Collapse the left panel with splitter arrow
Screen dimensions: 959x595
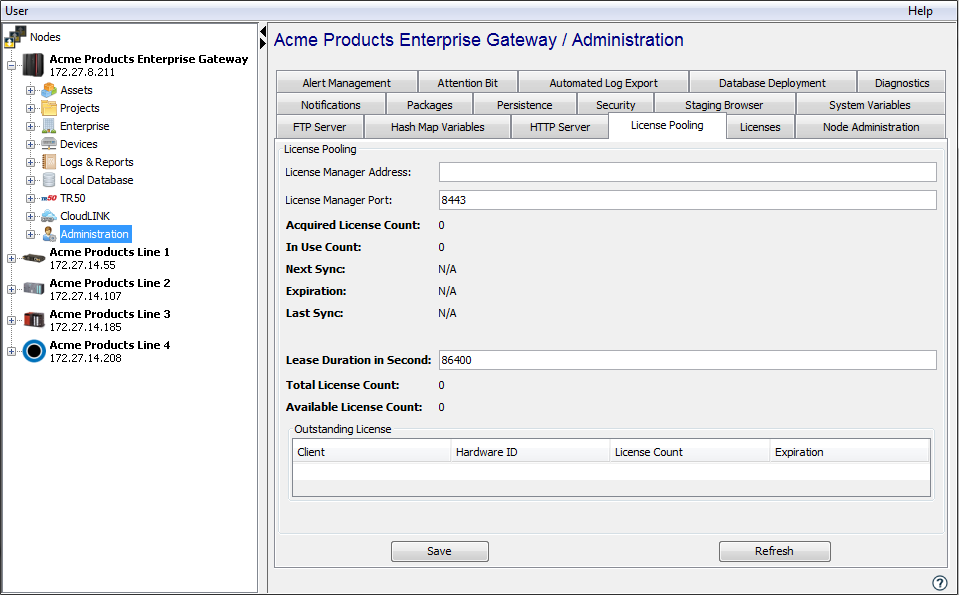[x=263, y=33]
